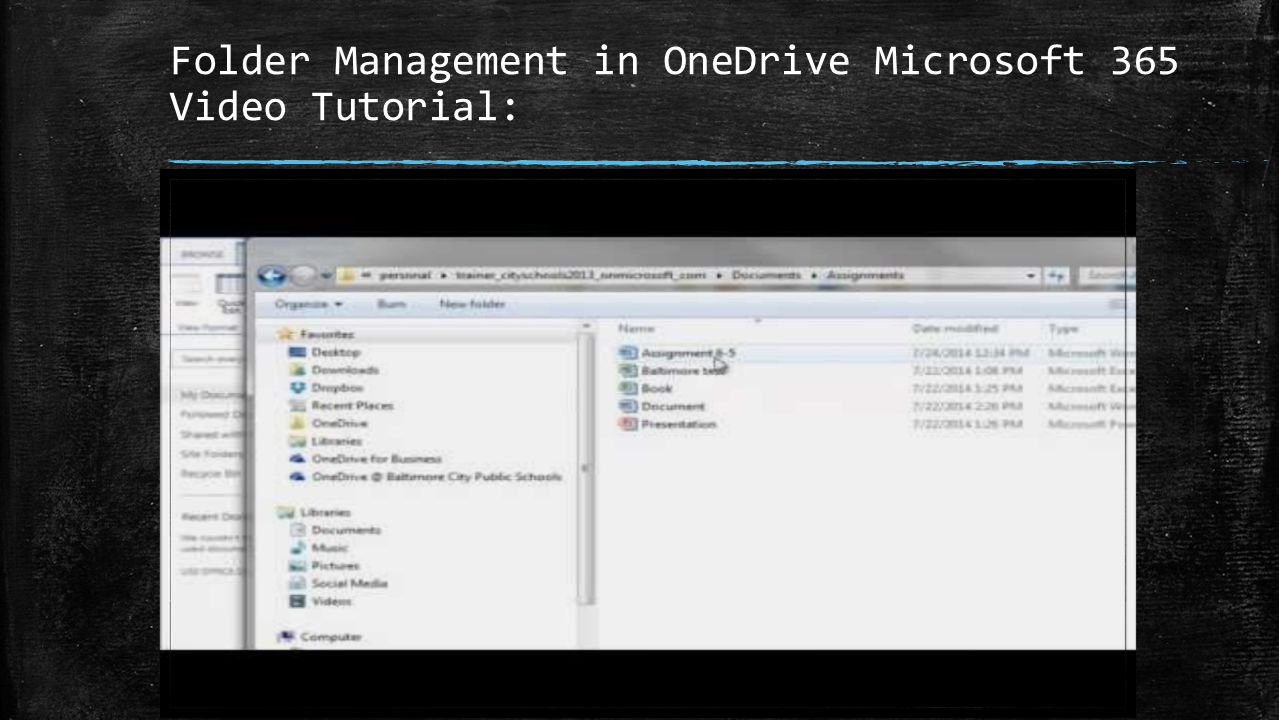Sort files by Date modified column header
1279x720 pixels.
(956, 328)
